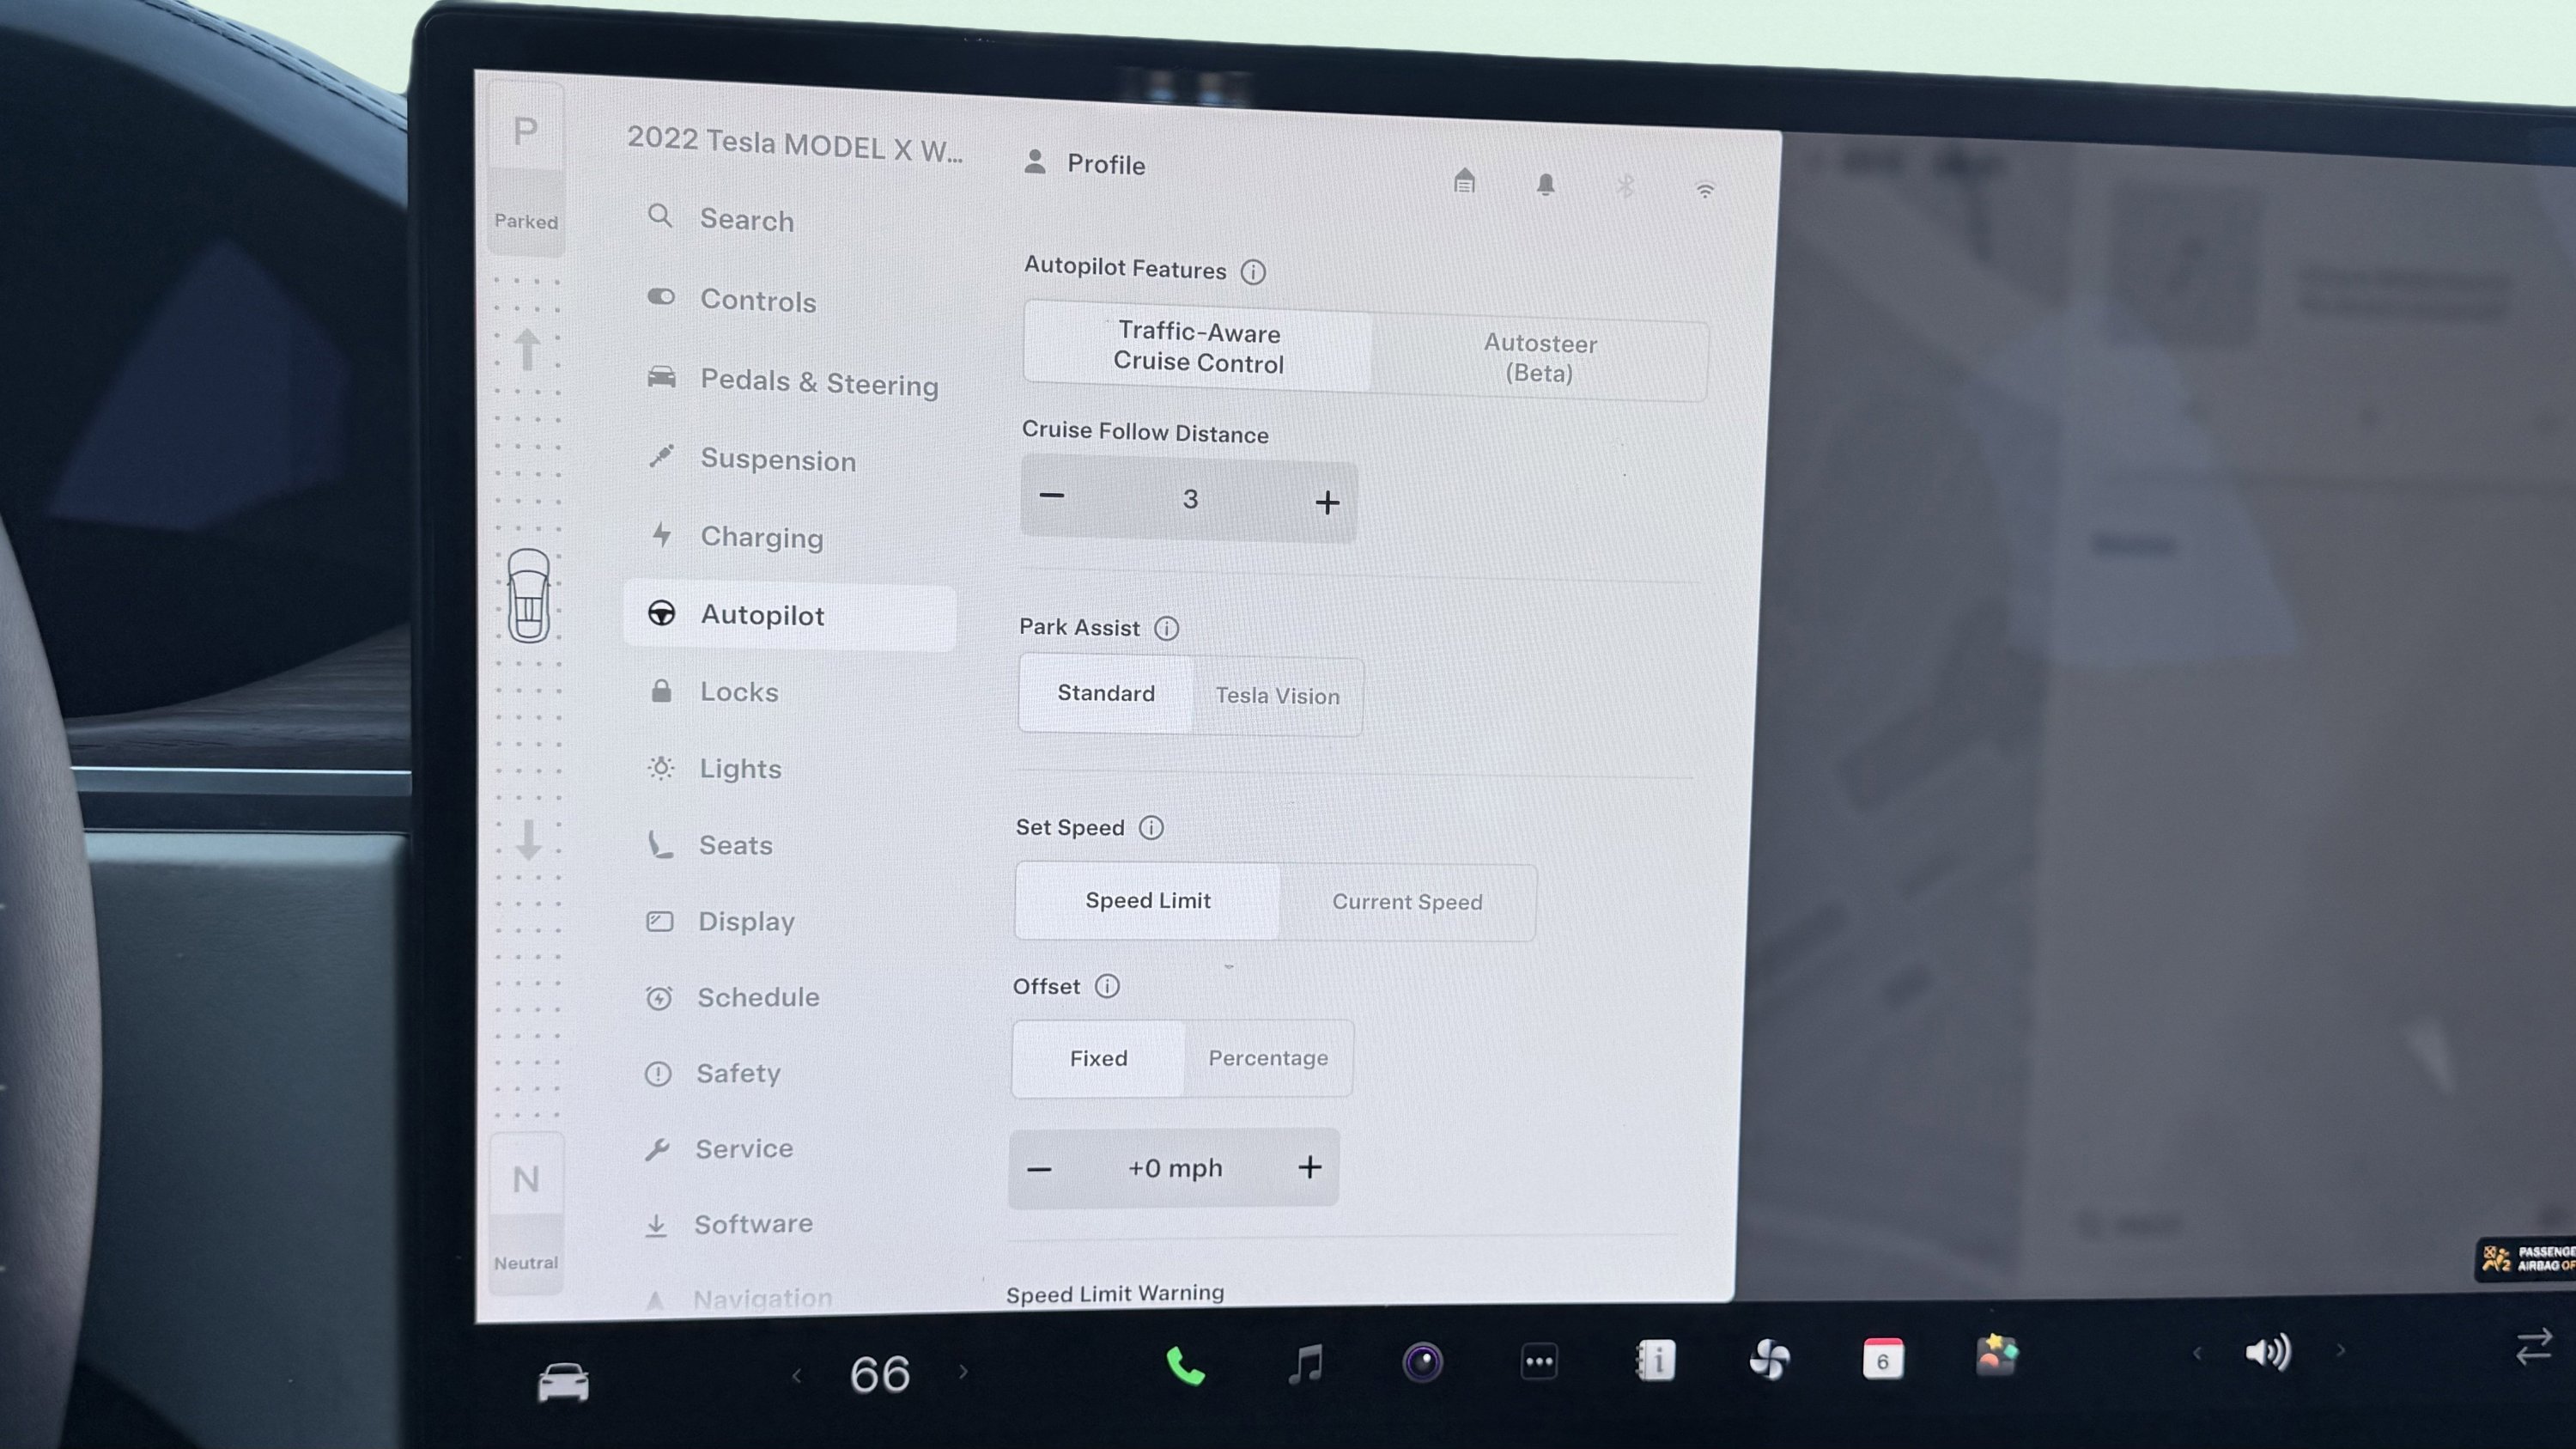2576x1449 pixels.
Task: Tap the swap display arrows icon
Action: [x=2534, y=1346]
